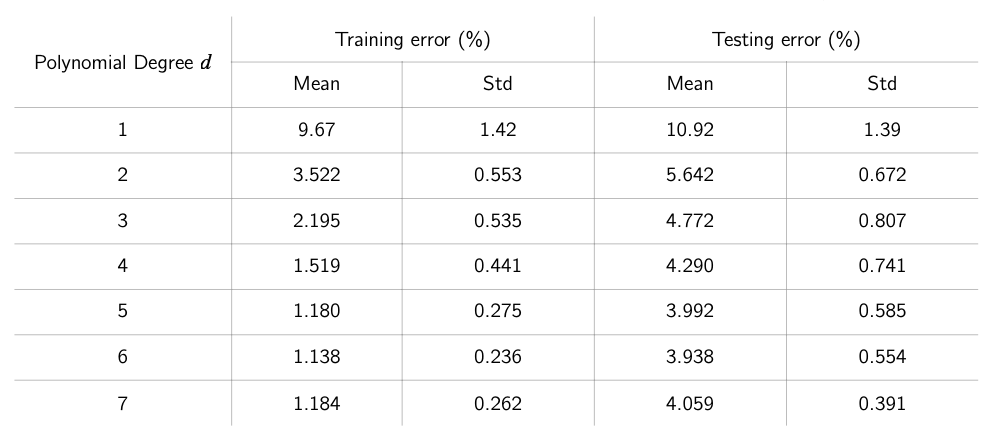Image resolution: width=992 pixels, height=430 pixels.
Task: Click the testing mean value 3.992
Action: 690,312
